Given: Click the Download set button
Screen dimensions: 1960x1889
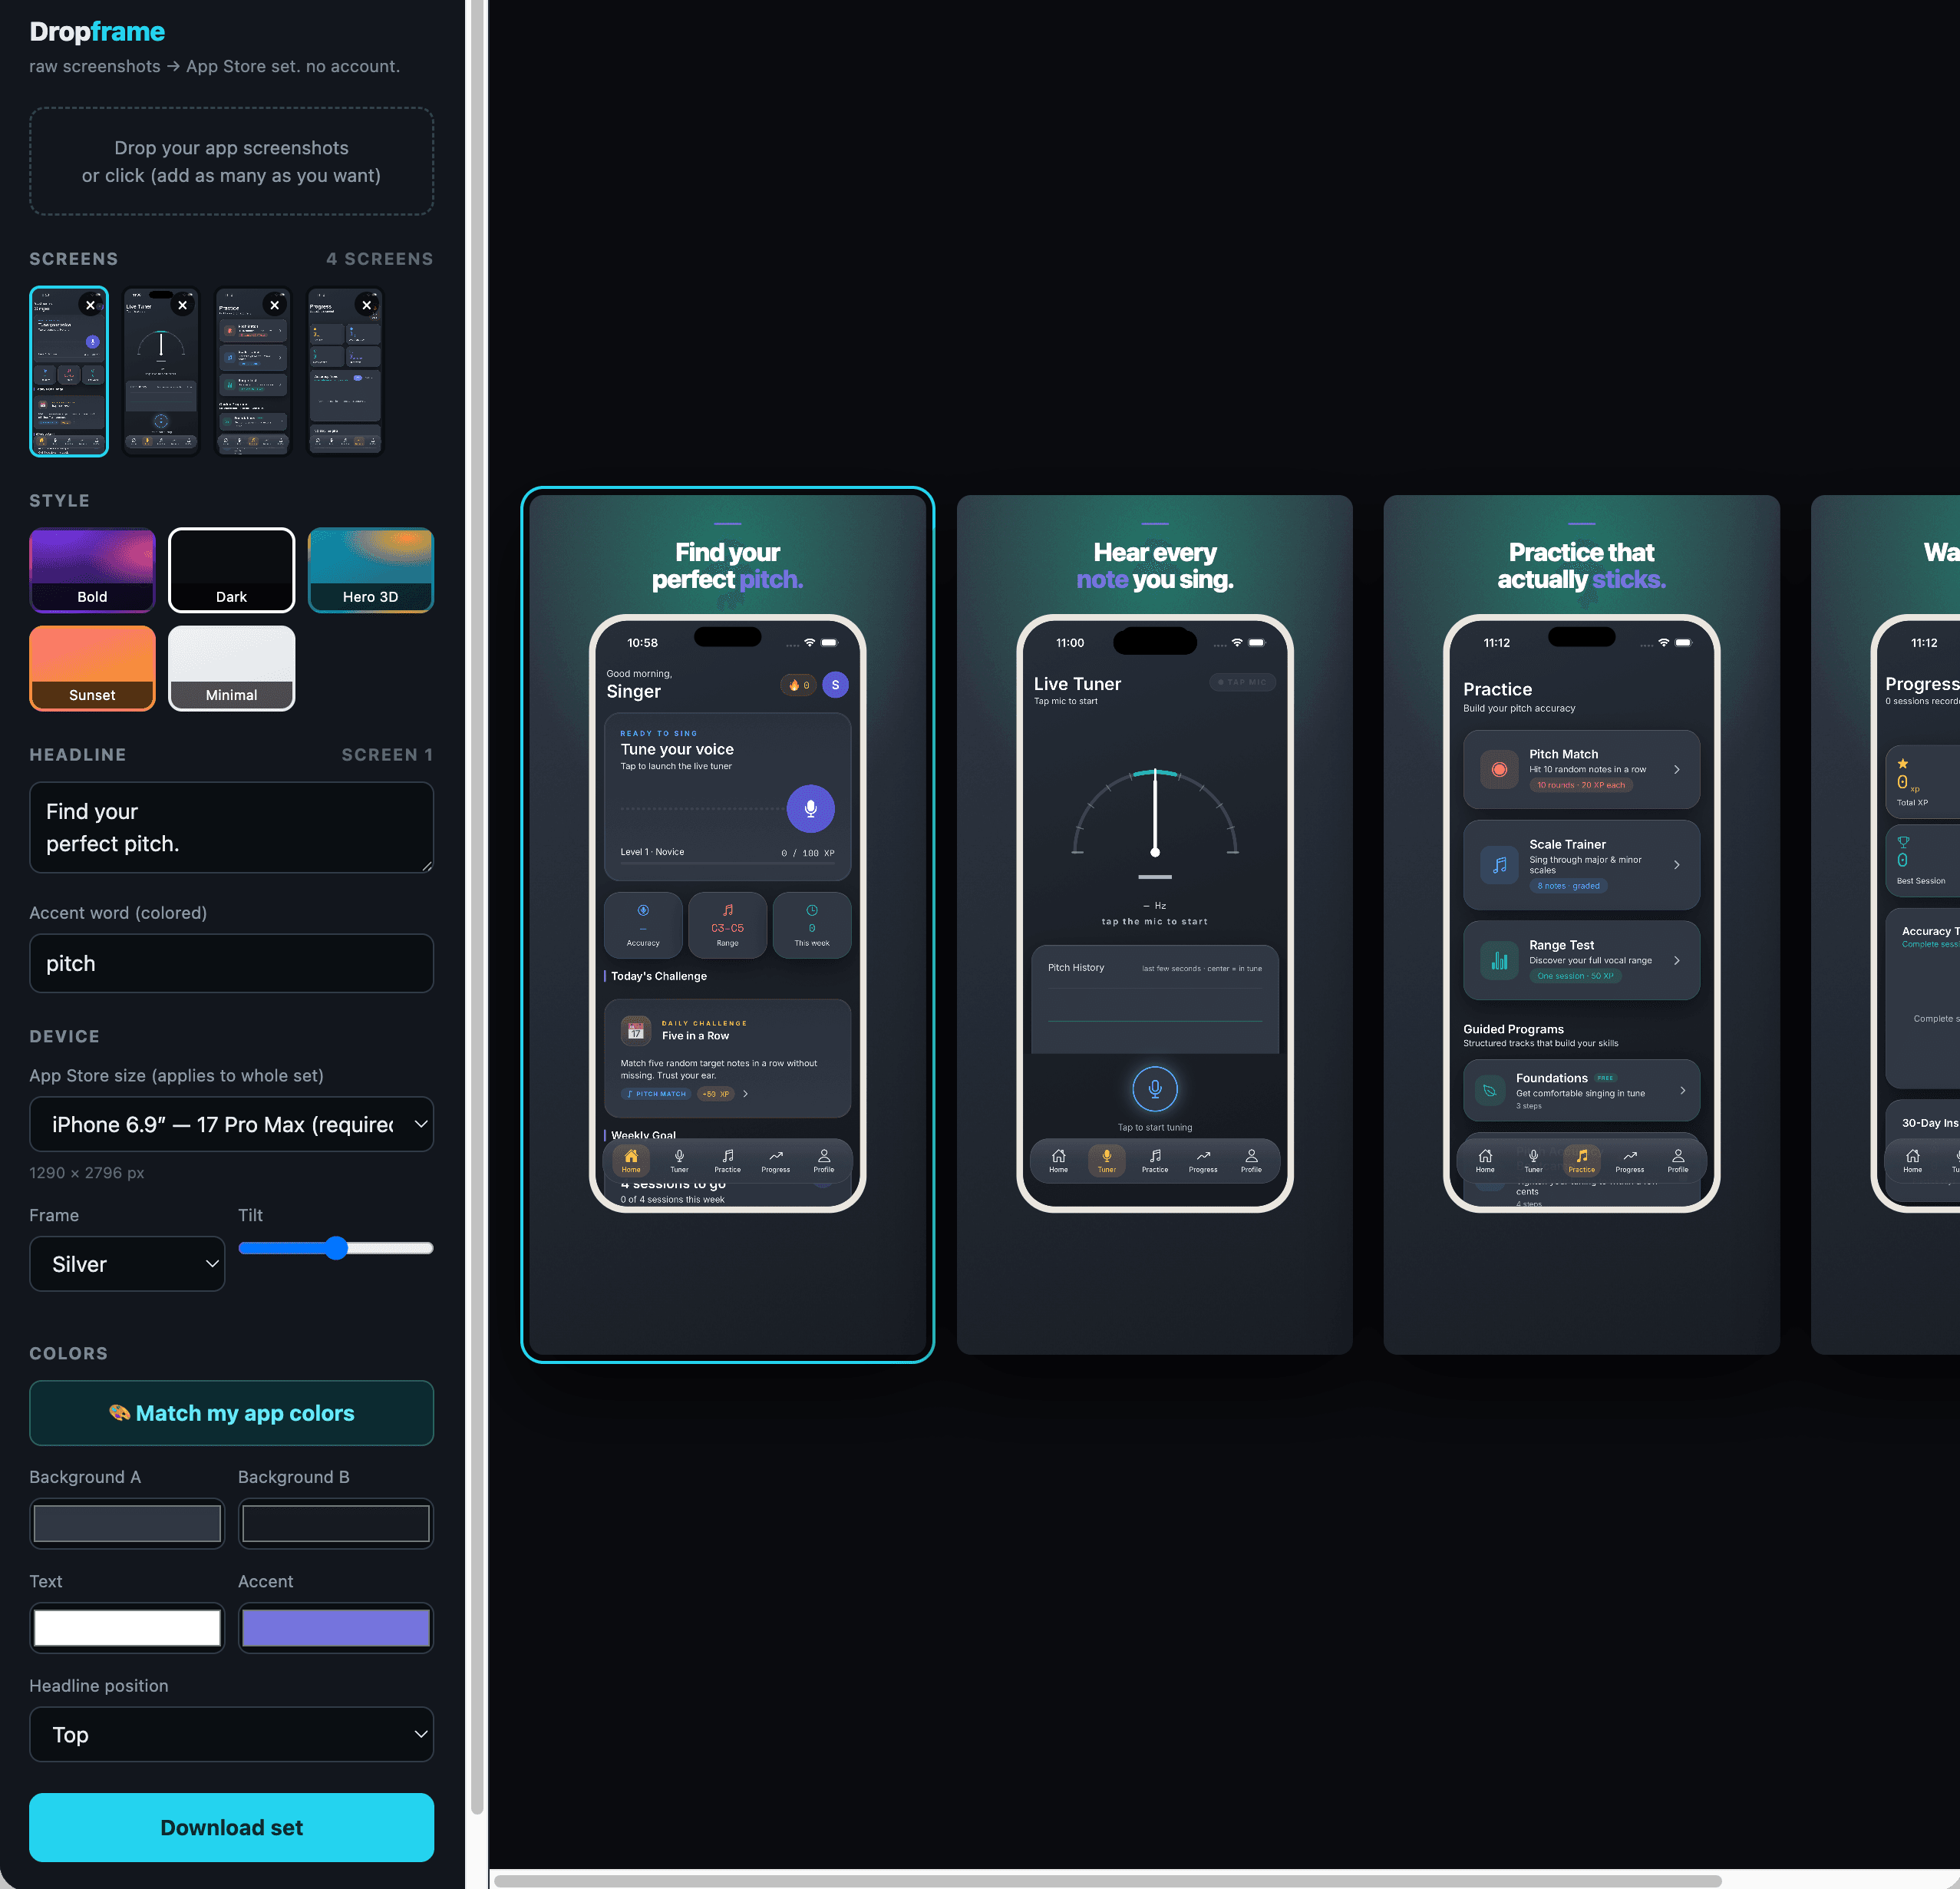Looking at the screenshot, I should tap(231, 1828).
